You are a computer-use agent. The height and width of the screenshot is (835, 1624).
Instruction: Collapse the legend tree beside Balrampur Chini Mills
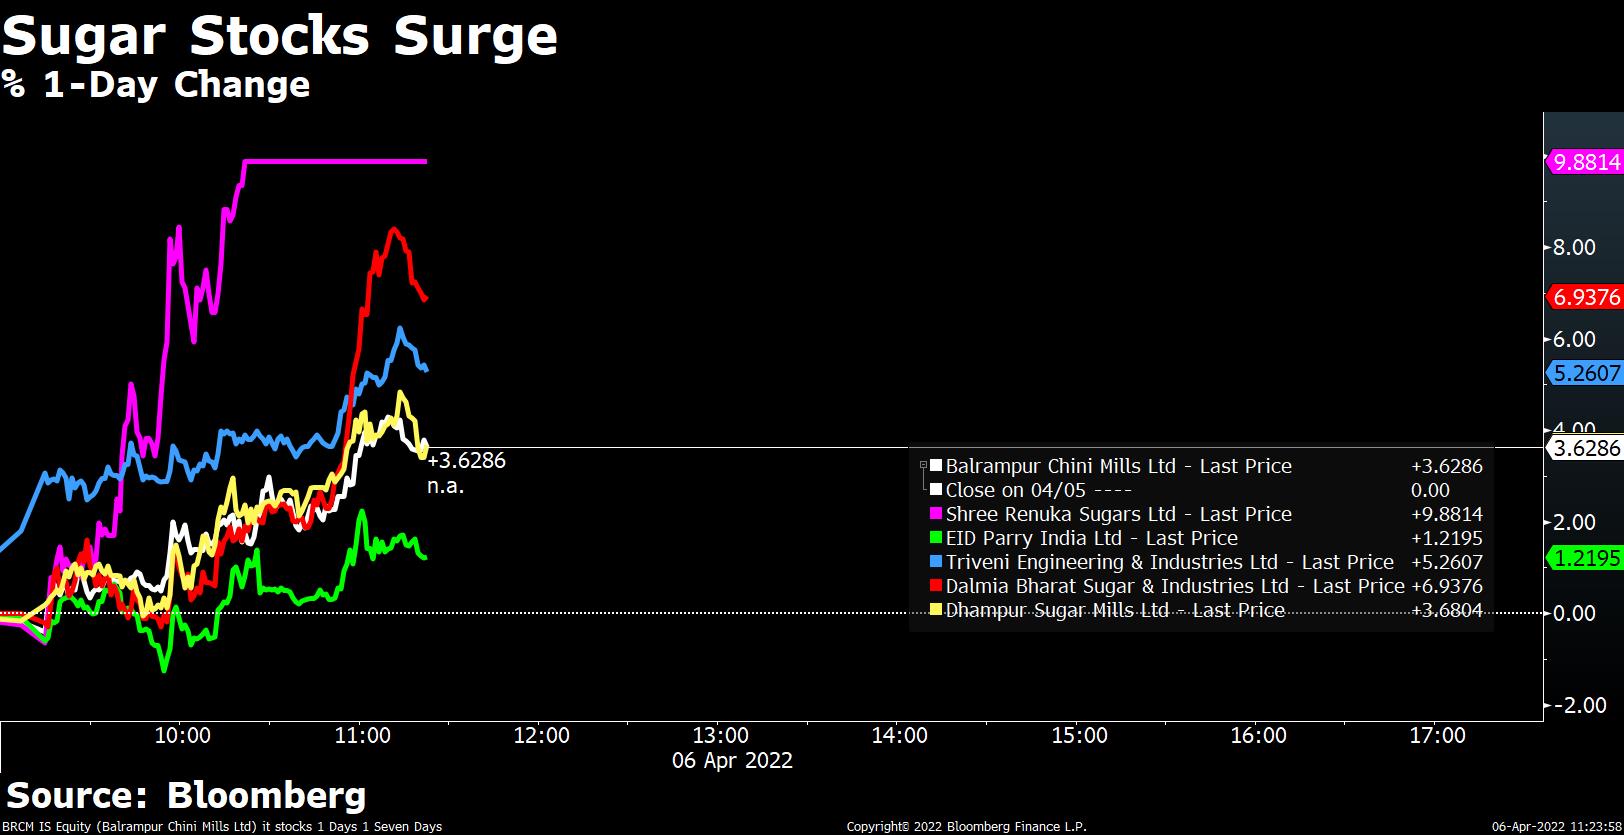(923, 466)
